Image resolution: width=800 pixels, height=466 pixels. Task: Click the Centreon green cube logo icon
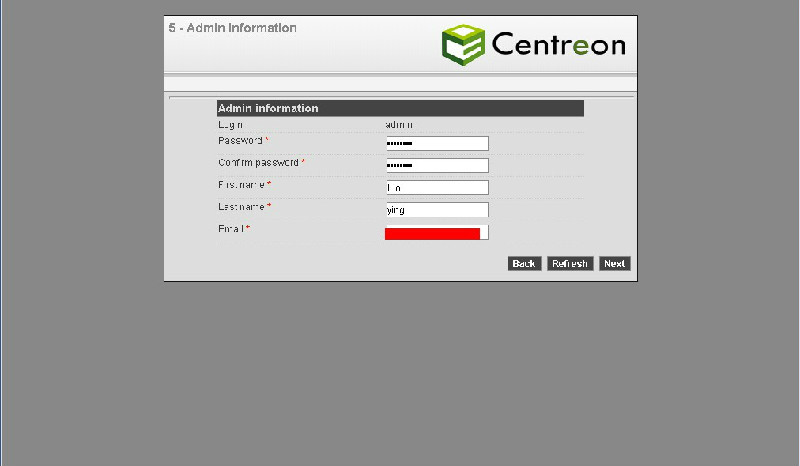point(463,44)
